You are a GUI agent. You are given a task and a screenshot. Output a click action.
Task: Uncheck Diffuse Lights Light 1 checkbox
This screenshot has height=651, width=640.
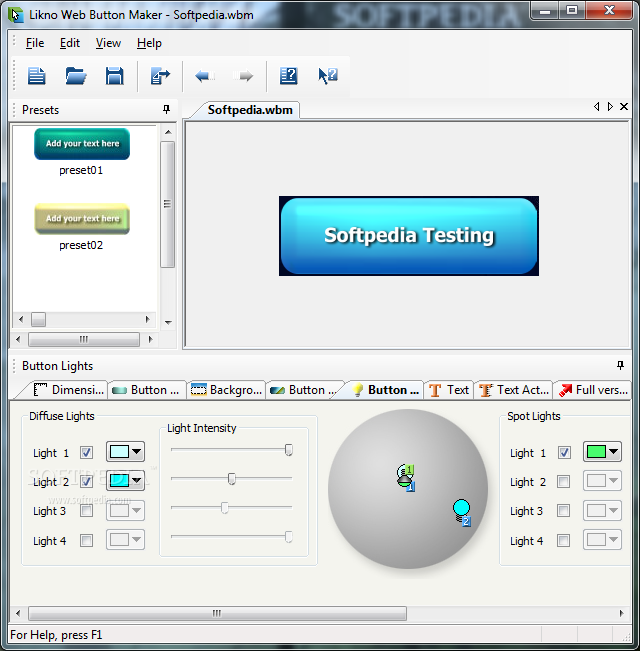coord(86,452)
